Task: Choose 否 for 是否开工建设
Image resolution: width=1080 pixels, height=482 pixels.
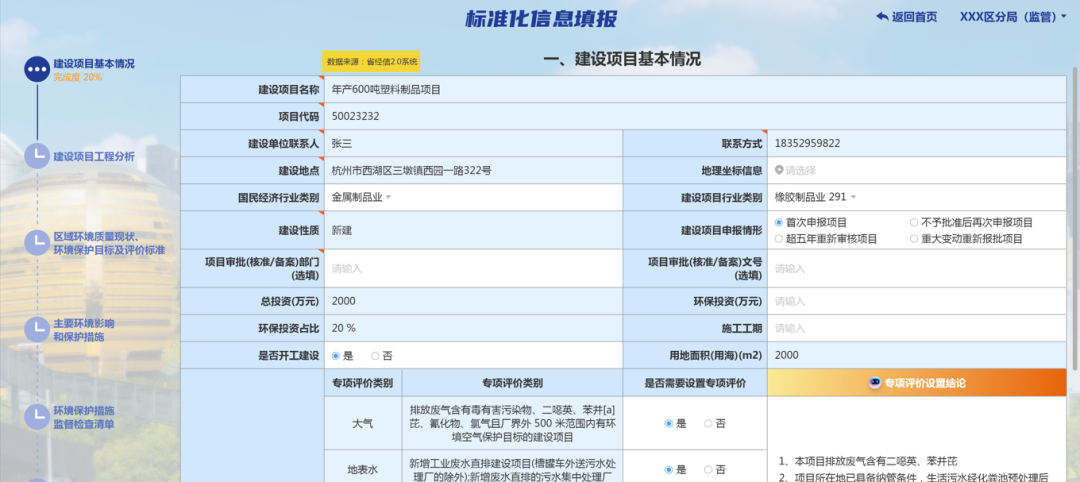Action: 375,356
